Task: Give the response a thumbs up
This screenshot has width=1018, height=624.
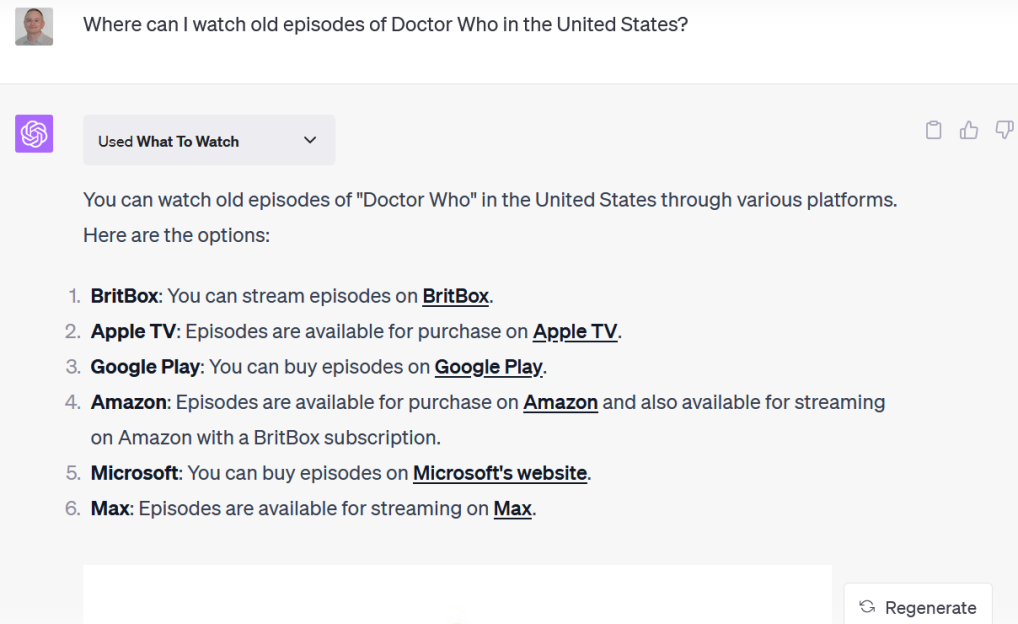Action: 969,130
